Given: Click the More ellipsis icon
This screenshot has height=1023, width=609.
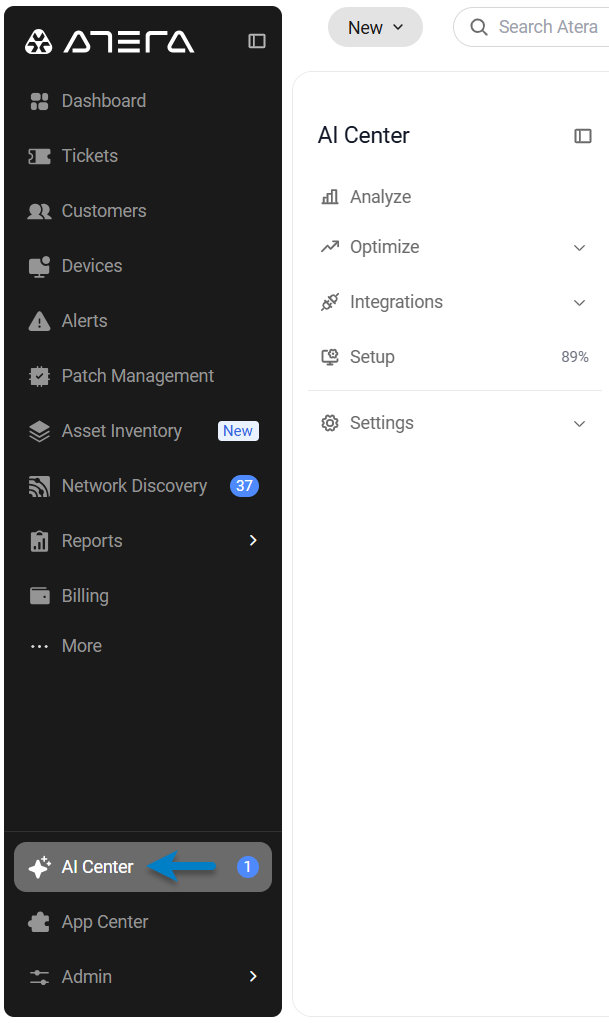Looking at the screenshot, I should (39, 647).
